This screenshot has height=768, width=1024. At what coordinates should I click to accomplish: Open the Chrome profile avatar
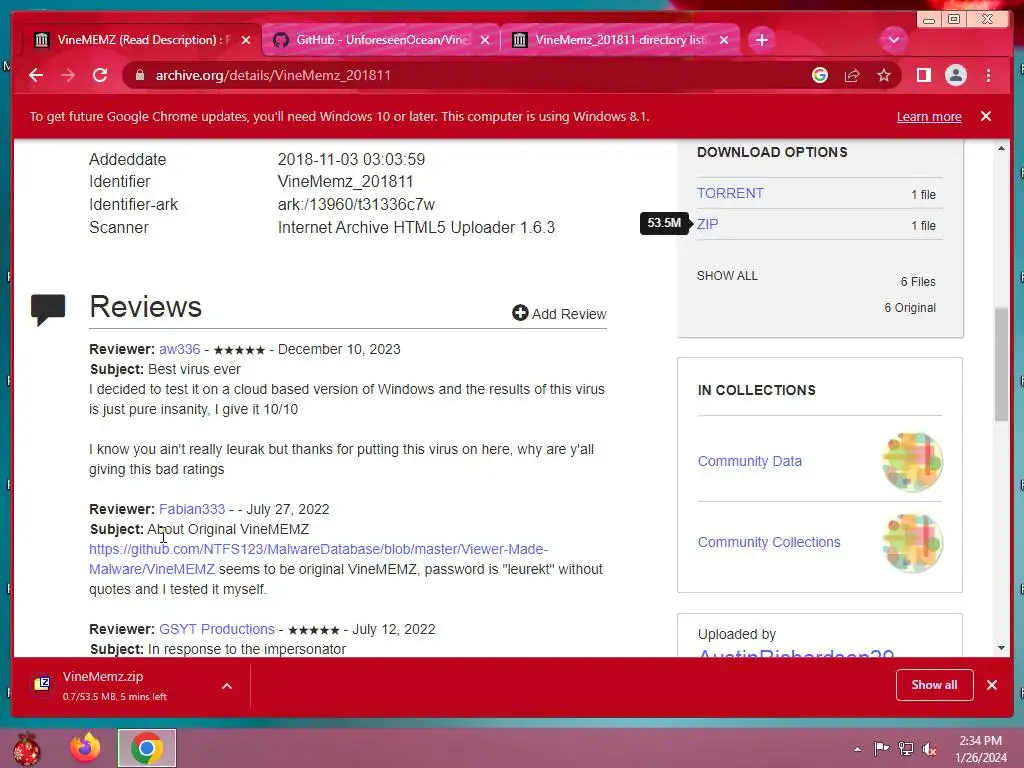point(955,75)
